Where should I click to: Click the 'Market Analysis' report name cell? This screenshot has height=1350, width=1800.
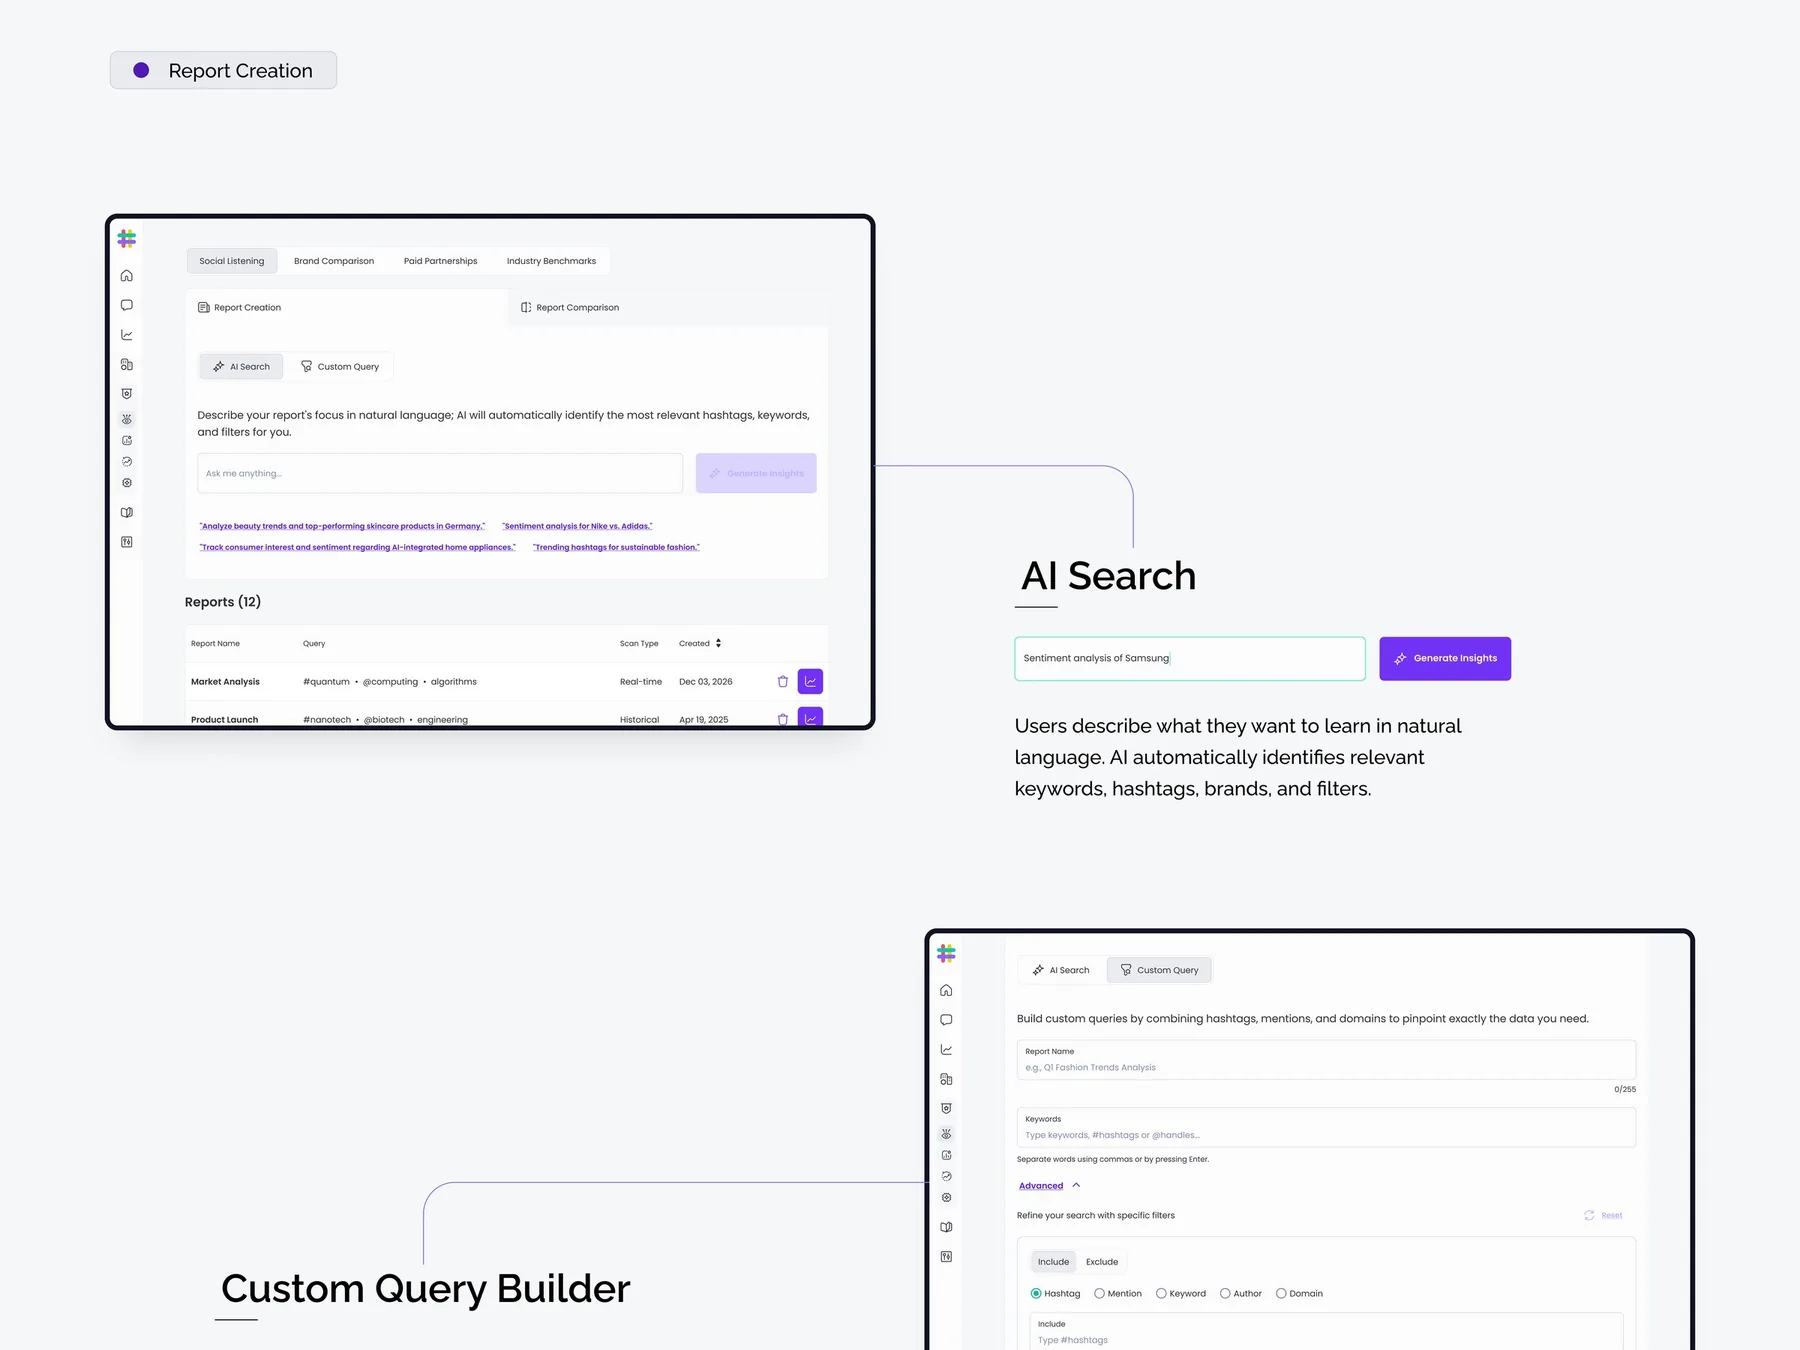tap(225, 682)
